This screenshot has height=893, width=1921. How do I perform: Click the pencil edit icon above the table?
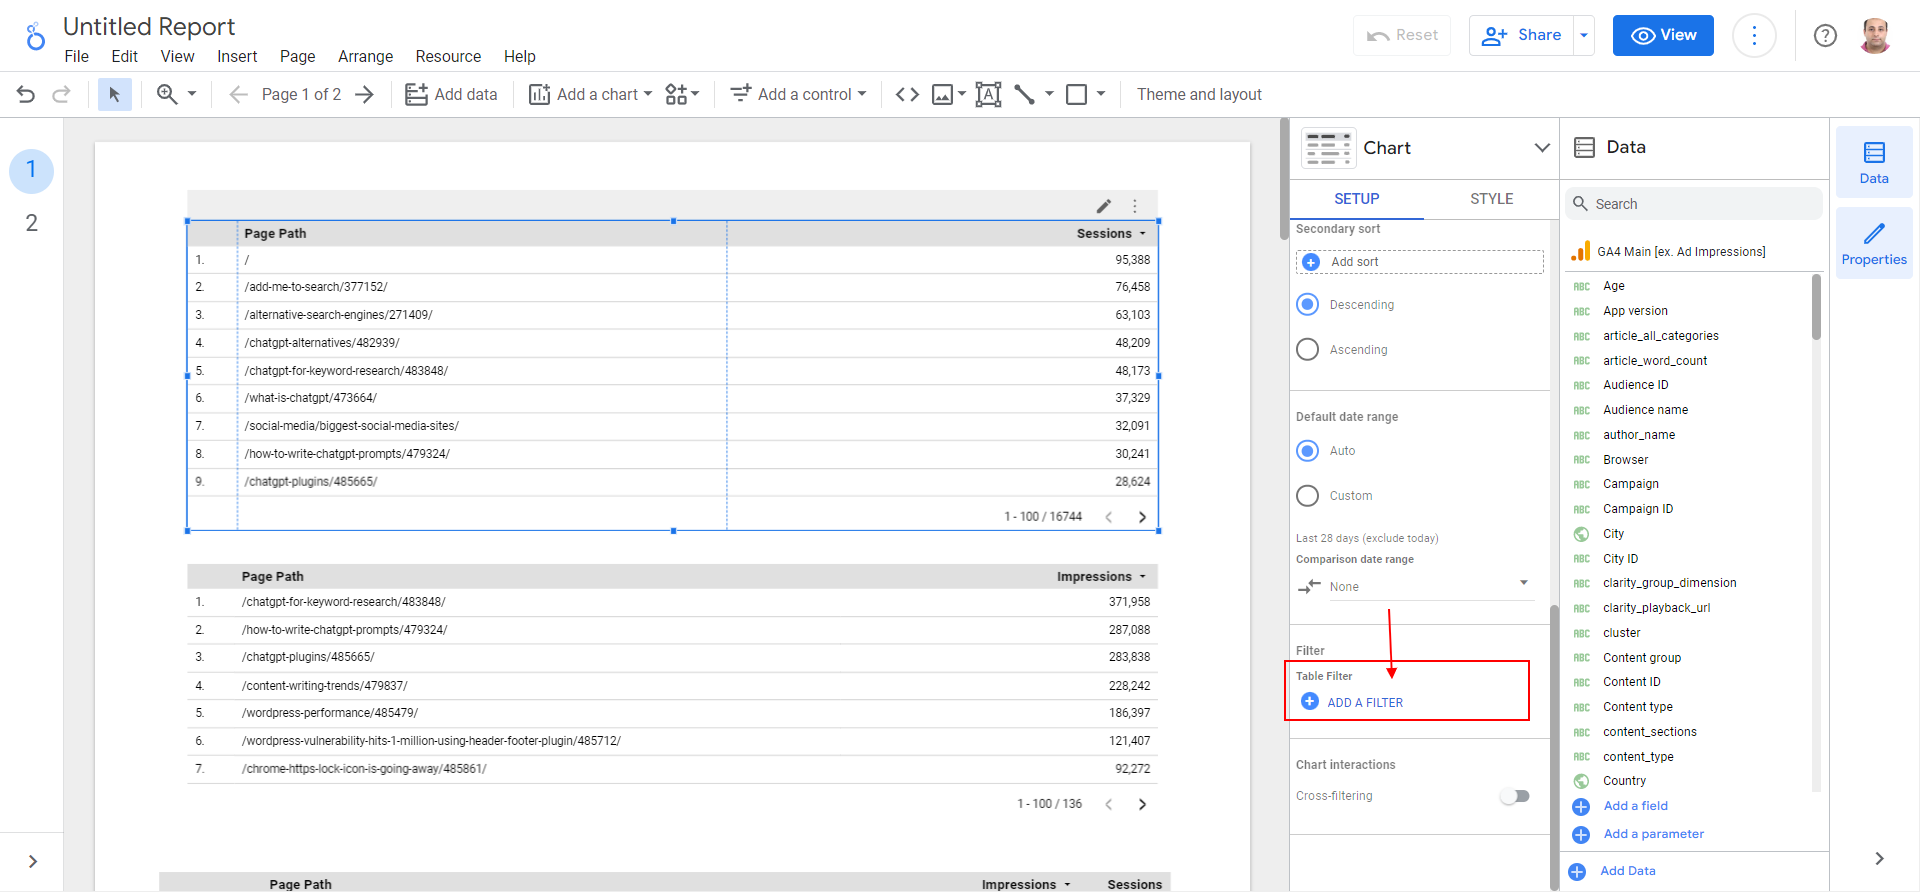point(1104,206)
